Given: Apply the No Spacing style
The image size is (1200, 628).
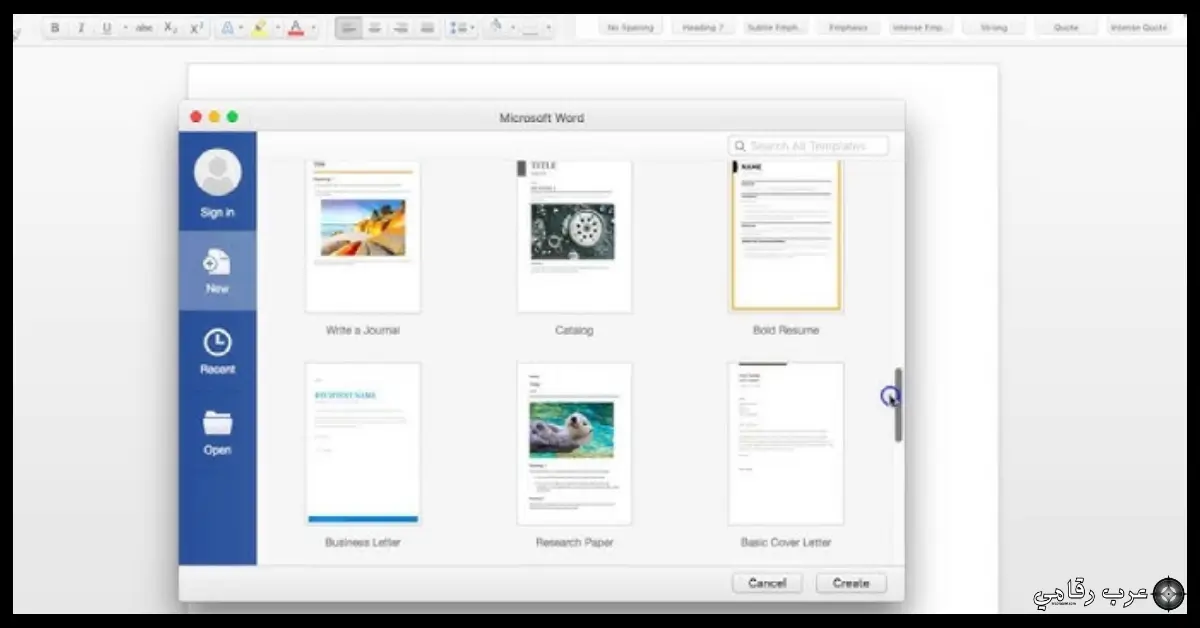Looking at the screenshot, I should (630, 28).
